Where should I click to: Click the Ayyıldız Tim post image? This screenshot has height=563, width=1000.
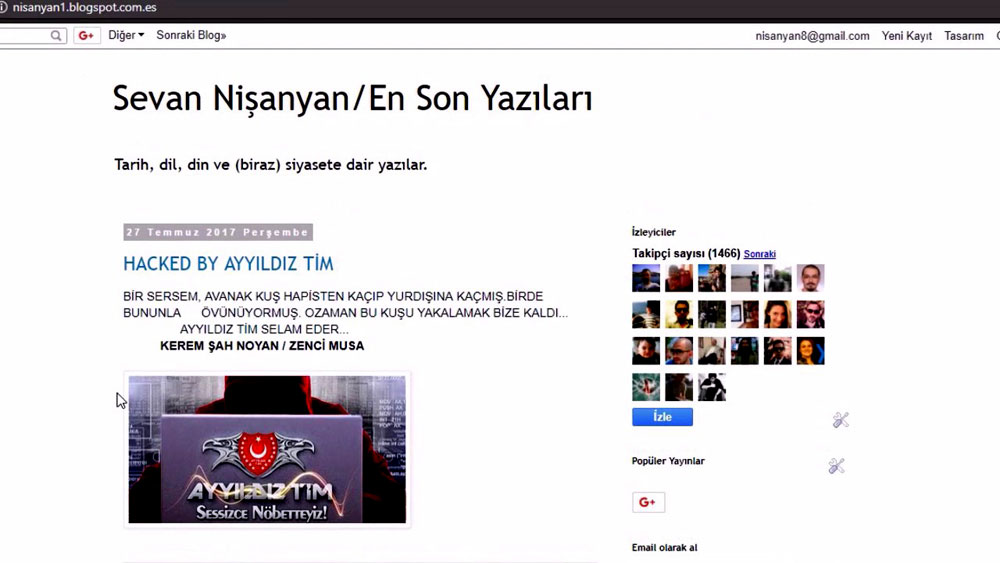267,449
